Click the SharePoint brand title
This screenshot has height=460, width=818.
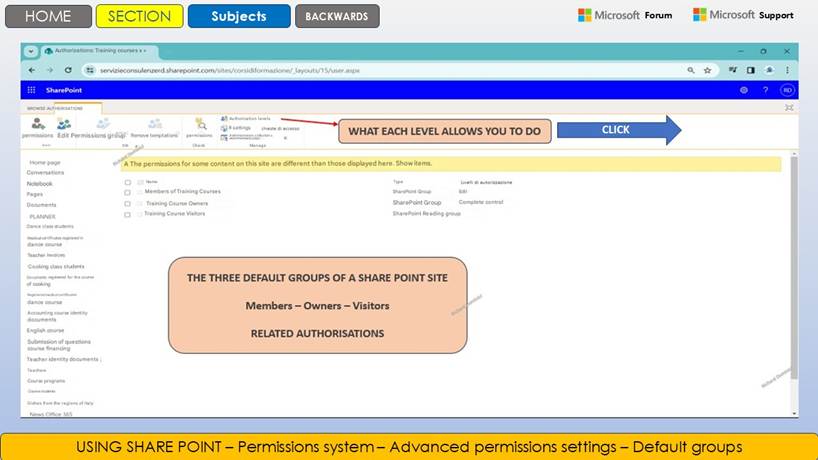coord(64,90)
